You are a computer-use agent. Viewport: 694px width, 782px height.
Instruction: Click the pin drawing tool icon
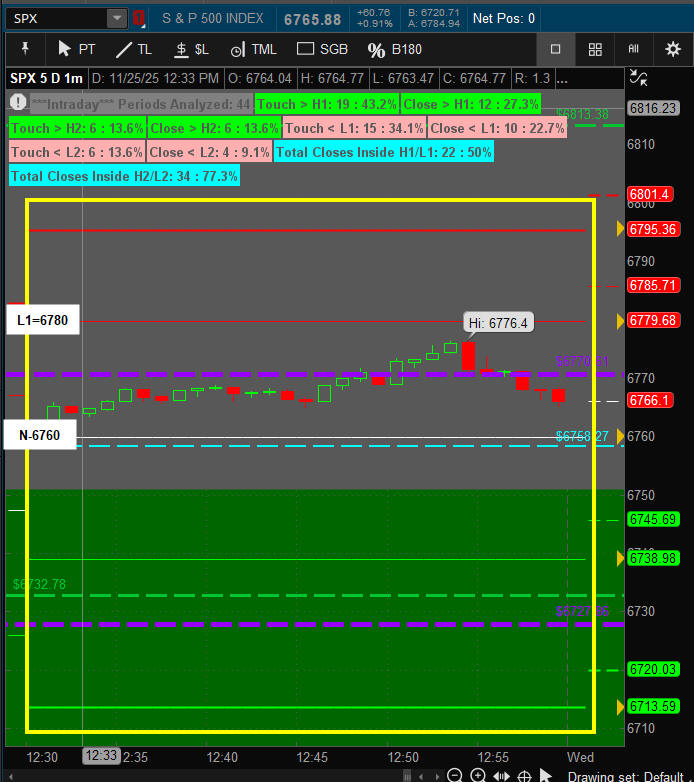coord(25,49)
